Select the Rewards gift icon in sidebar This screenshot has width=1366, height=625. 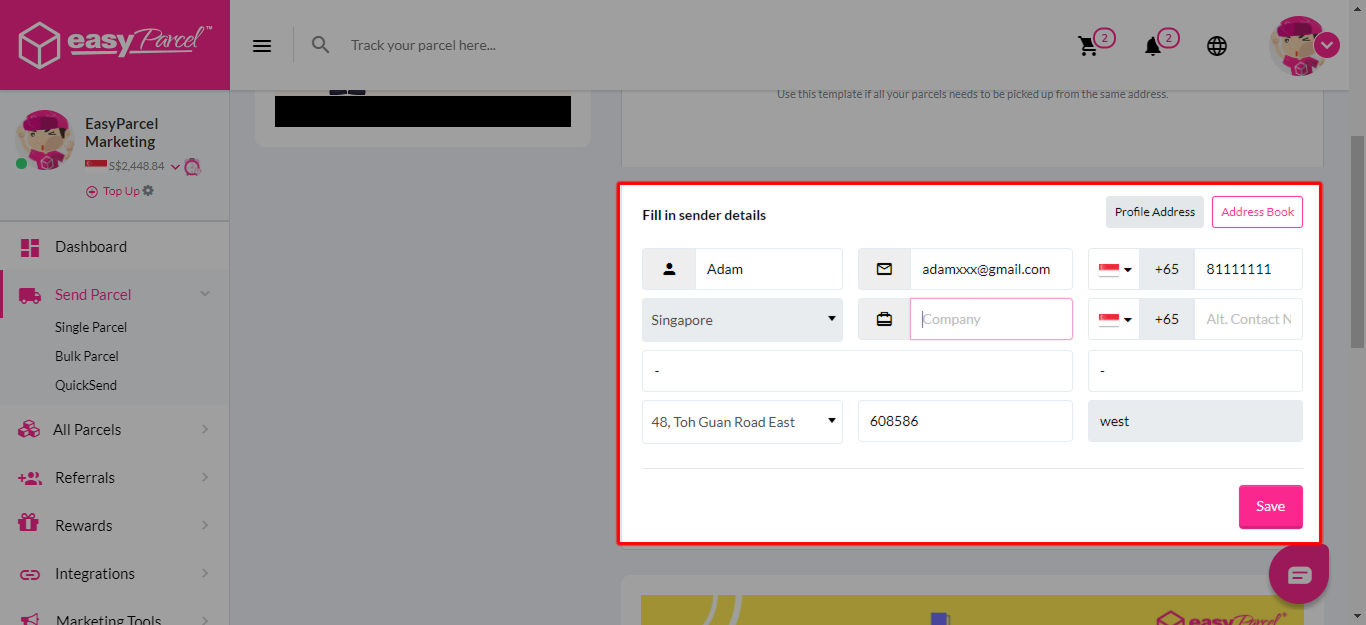(28, 525)
